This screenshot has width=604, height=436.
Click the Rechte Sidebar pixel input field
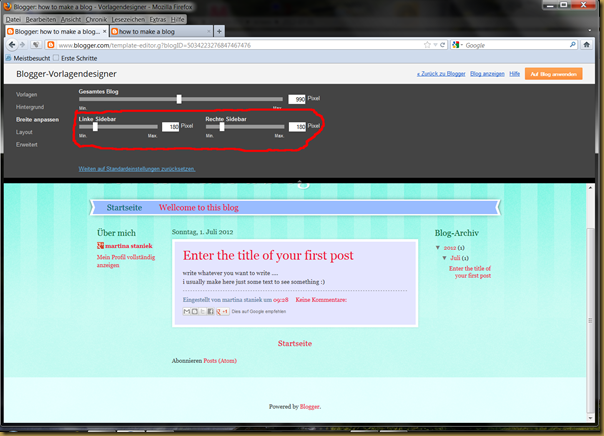coord(297,126)
